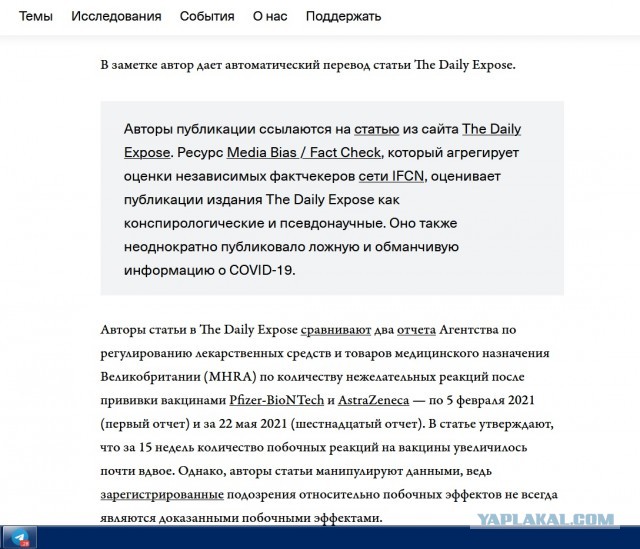Open the О нас page
640x549 pixels.
click(x=270, y=16)
